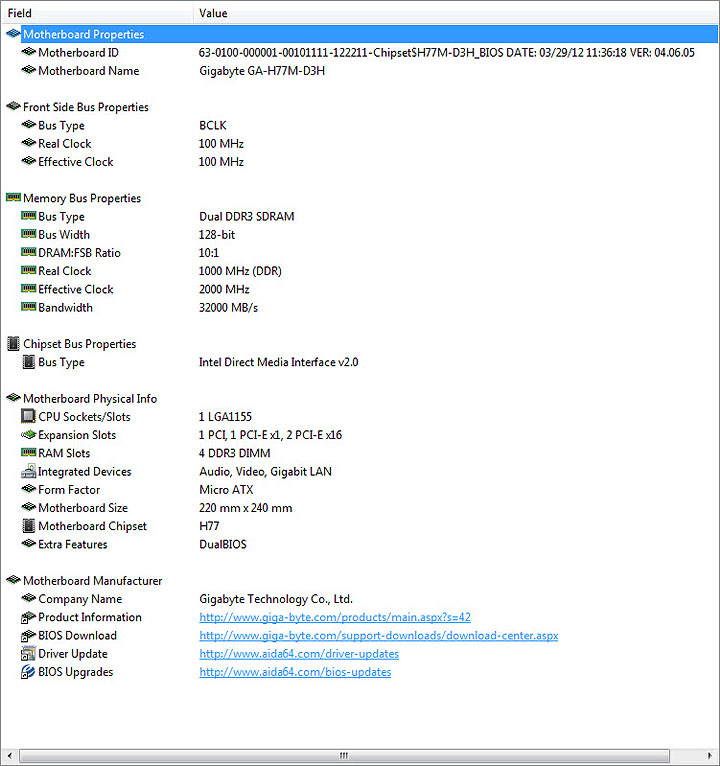720x766 pixels.
Task: Click the Field column header
Action: pyautogui.click(x=97, y=13)
